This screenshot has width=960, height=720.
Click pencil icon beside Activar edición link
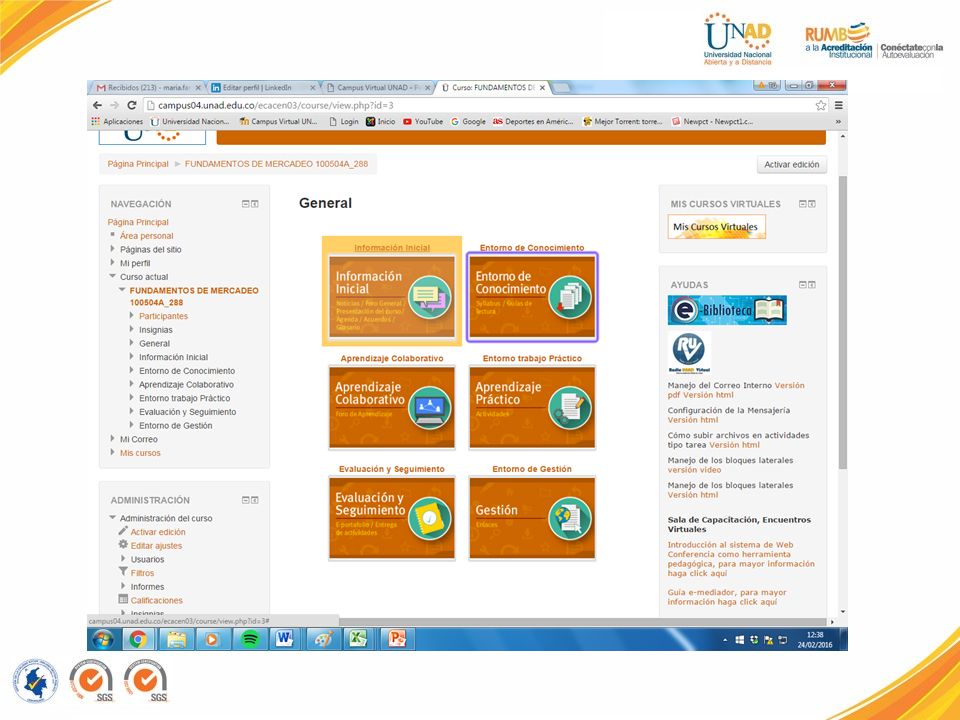pos(123,531)
